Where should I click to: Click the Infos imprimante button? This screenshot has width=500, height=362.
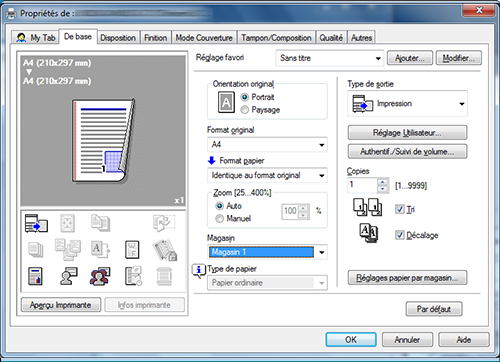[x=144, y=305]
